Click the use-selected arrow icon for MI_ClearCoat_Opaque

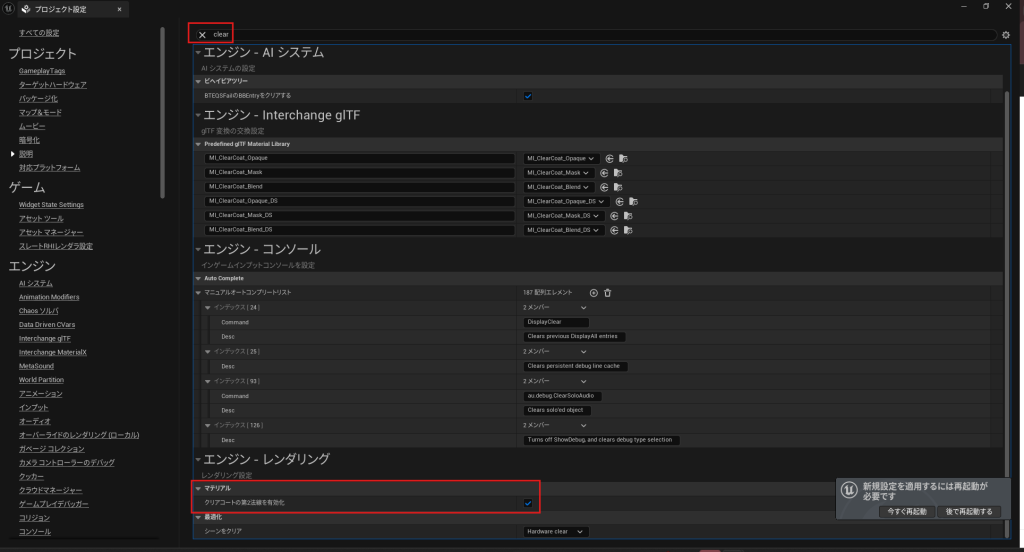[x=607, y=158]
